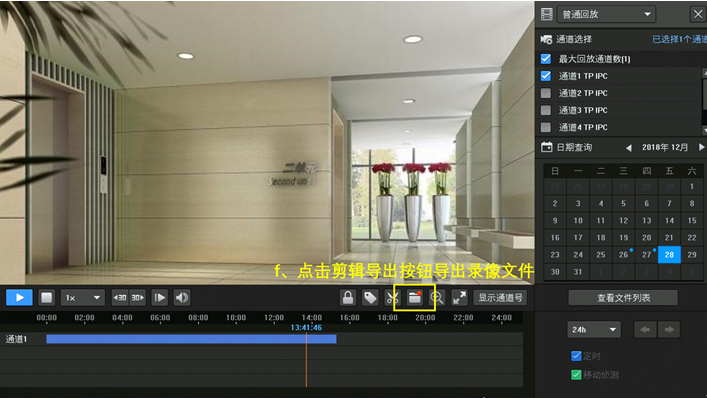Click the 通道1 label on the timeline
707x399 pixels.
click(16, 339)
